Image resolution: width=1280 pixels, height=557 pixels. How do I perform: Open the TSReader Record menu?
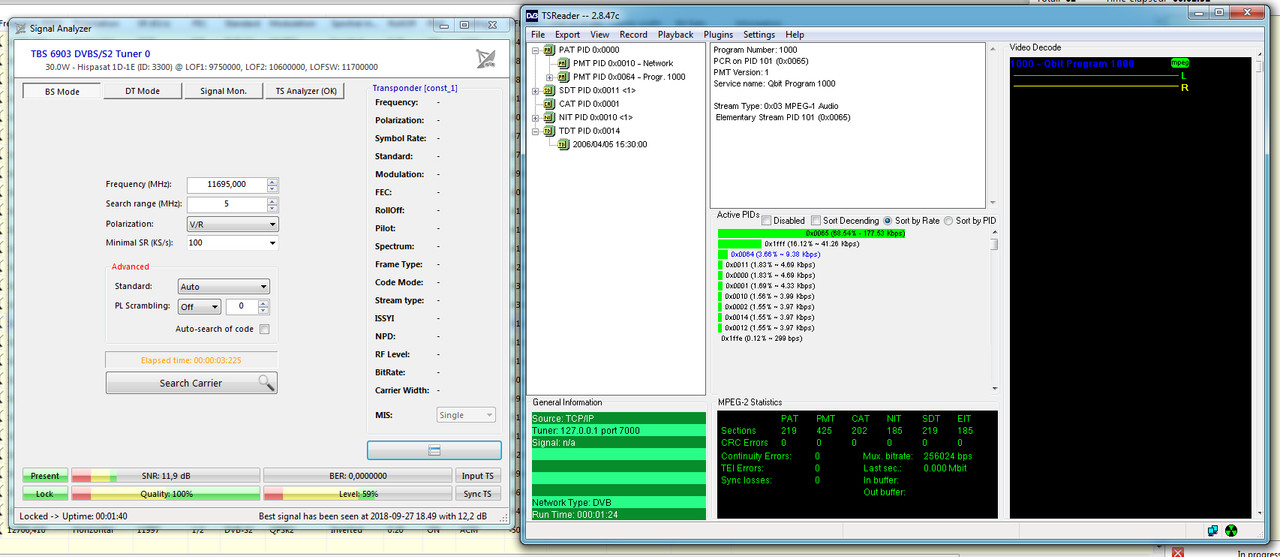coord(633,34)
